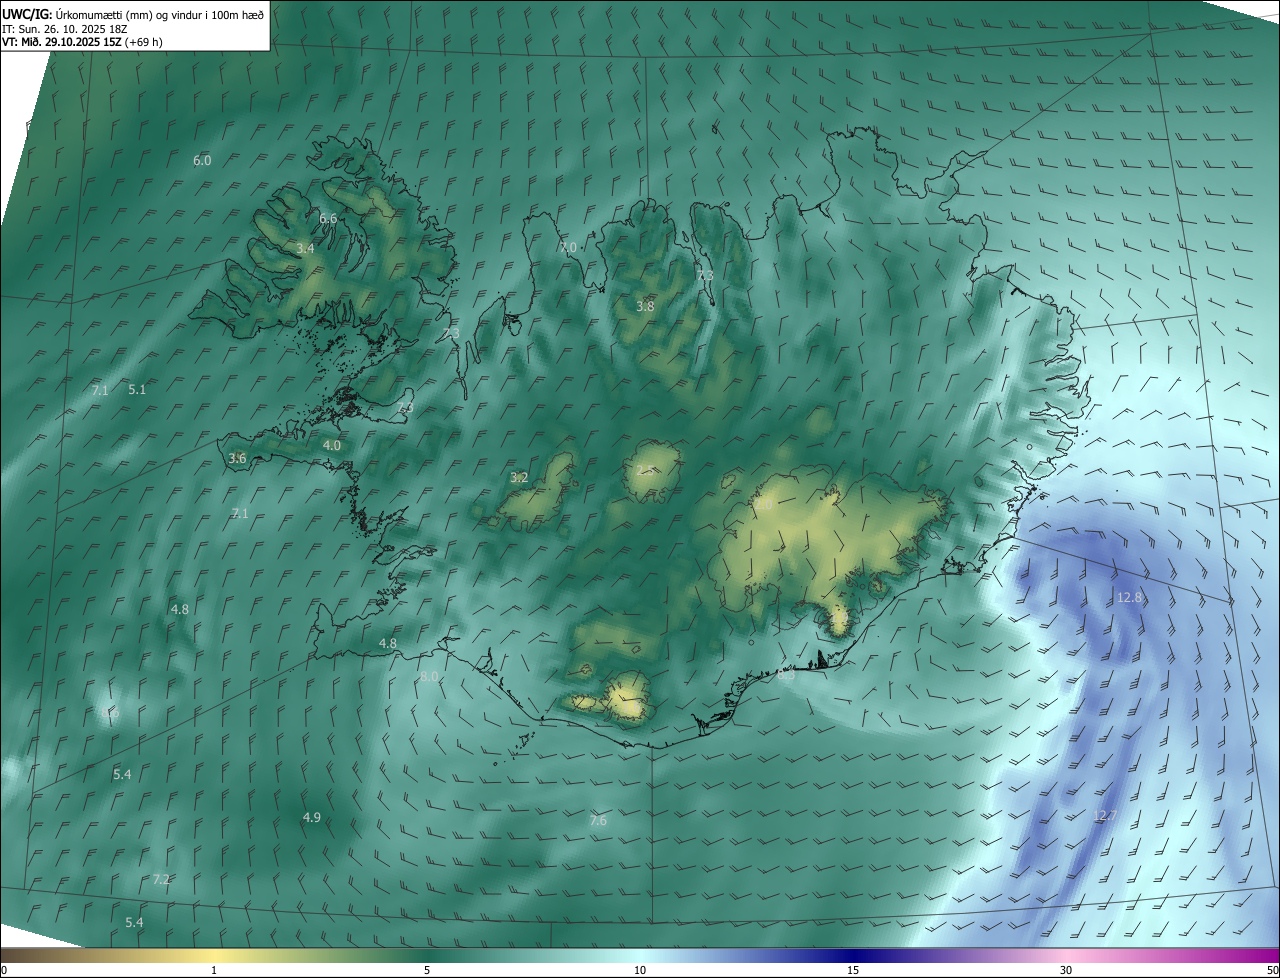
Task: Click the 30 tick on the color scale
Action: (x=1066, y=970)
